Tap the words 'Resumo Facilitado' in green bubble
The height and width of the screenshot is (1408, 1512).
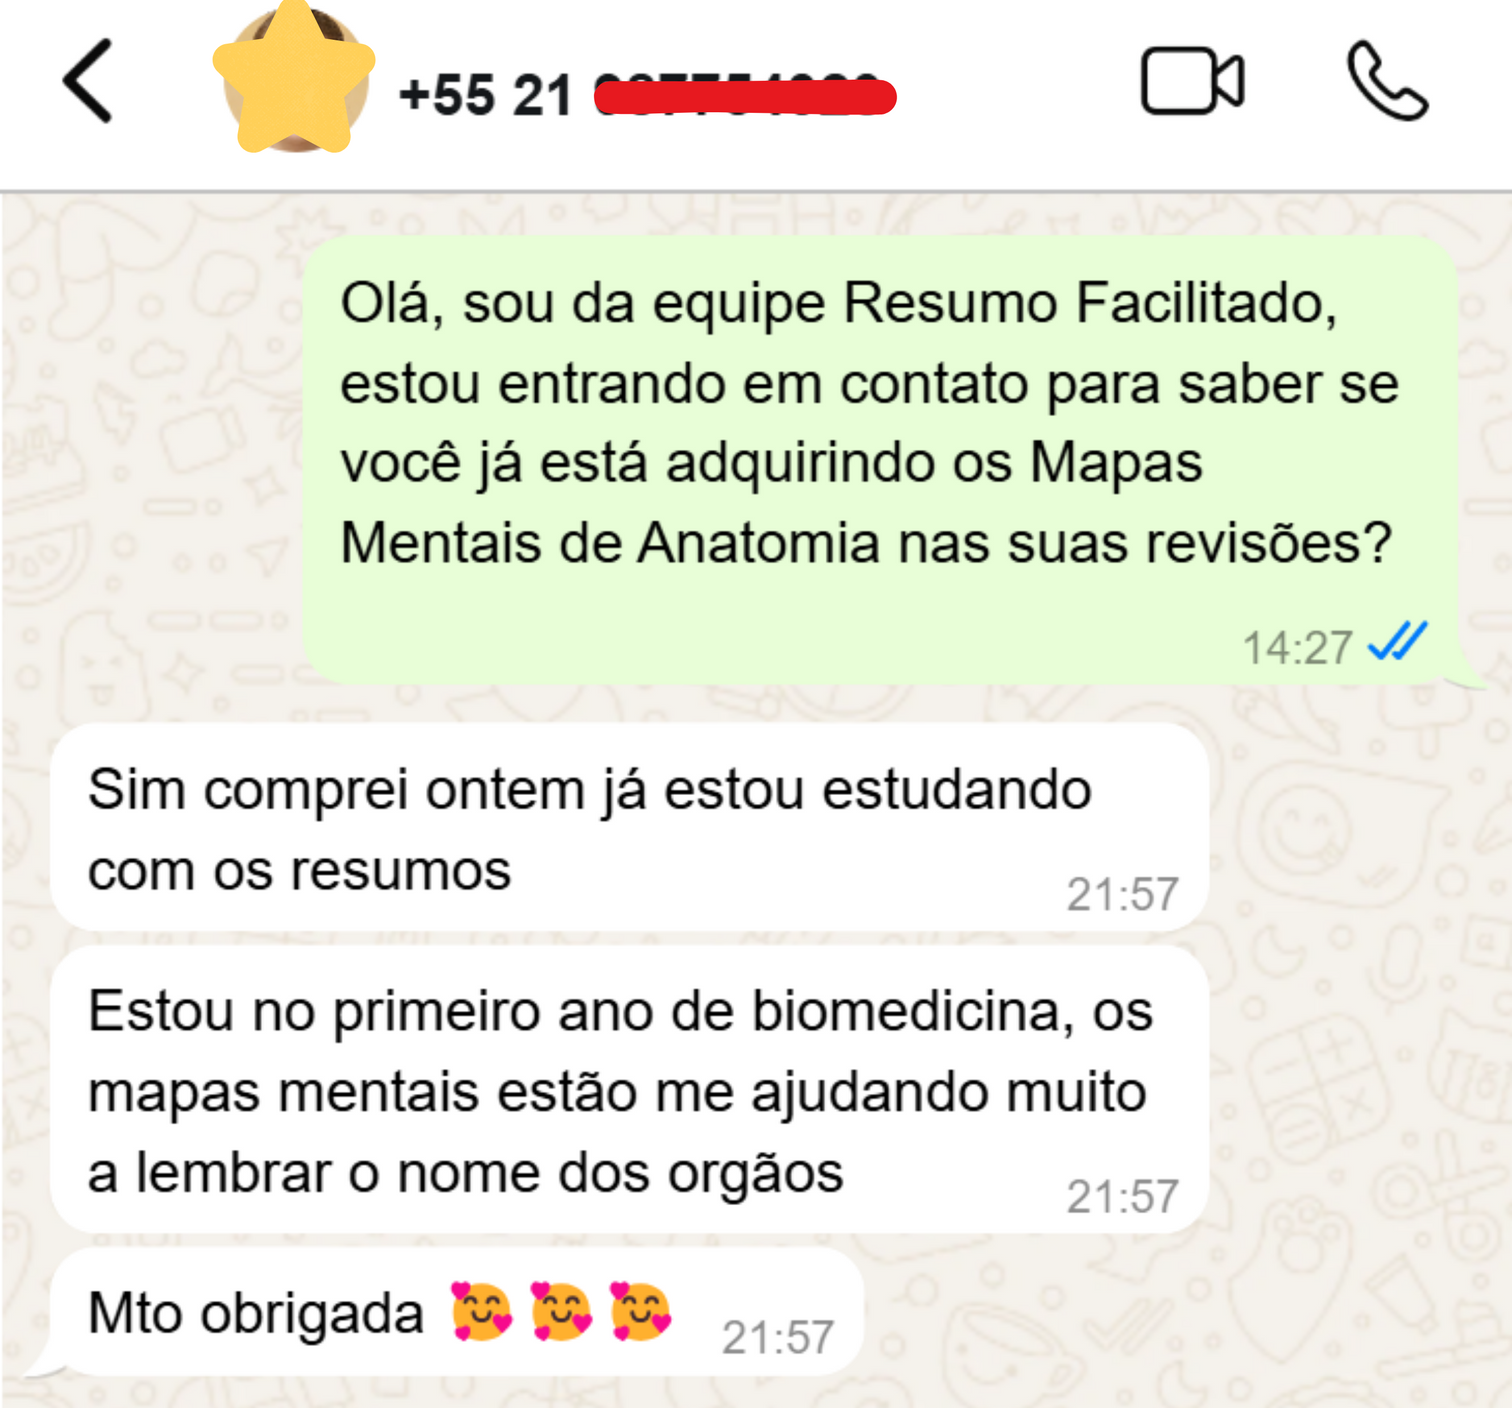pyautogui.click(x=1089, y=303)
